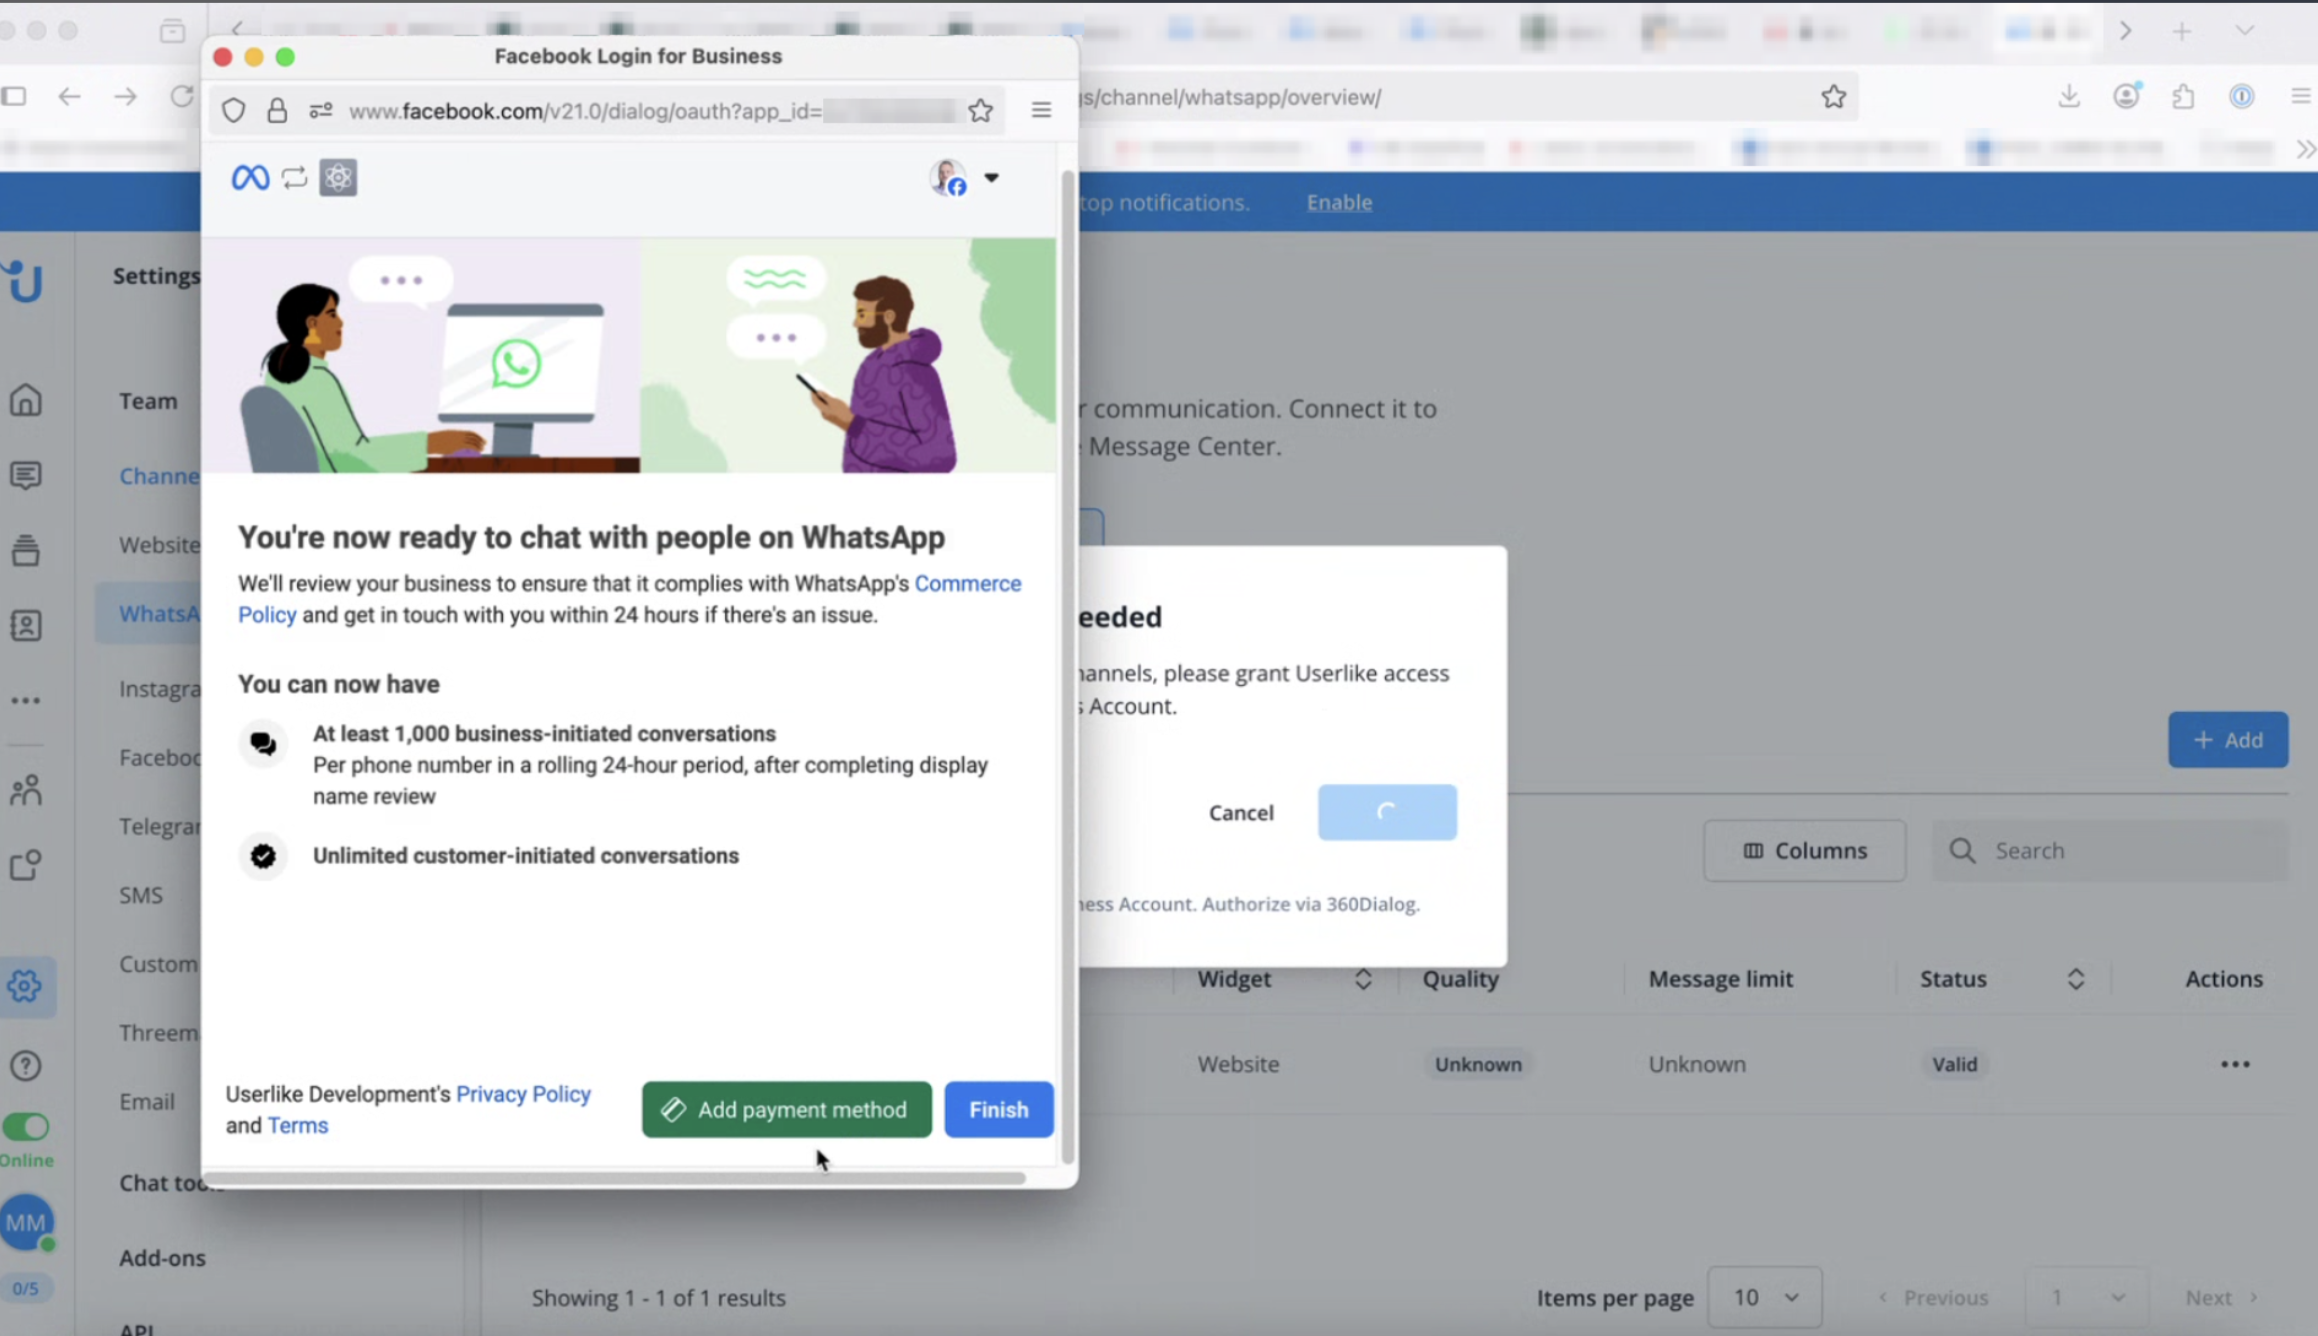Image resolution: width=2318 pixels, height=1336 pixels.
Task: Click the downloads arrow icon in browser toolbar
Action: 2069,97
